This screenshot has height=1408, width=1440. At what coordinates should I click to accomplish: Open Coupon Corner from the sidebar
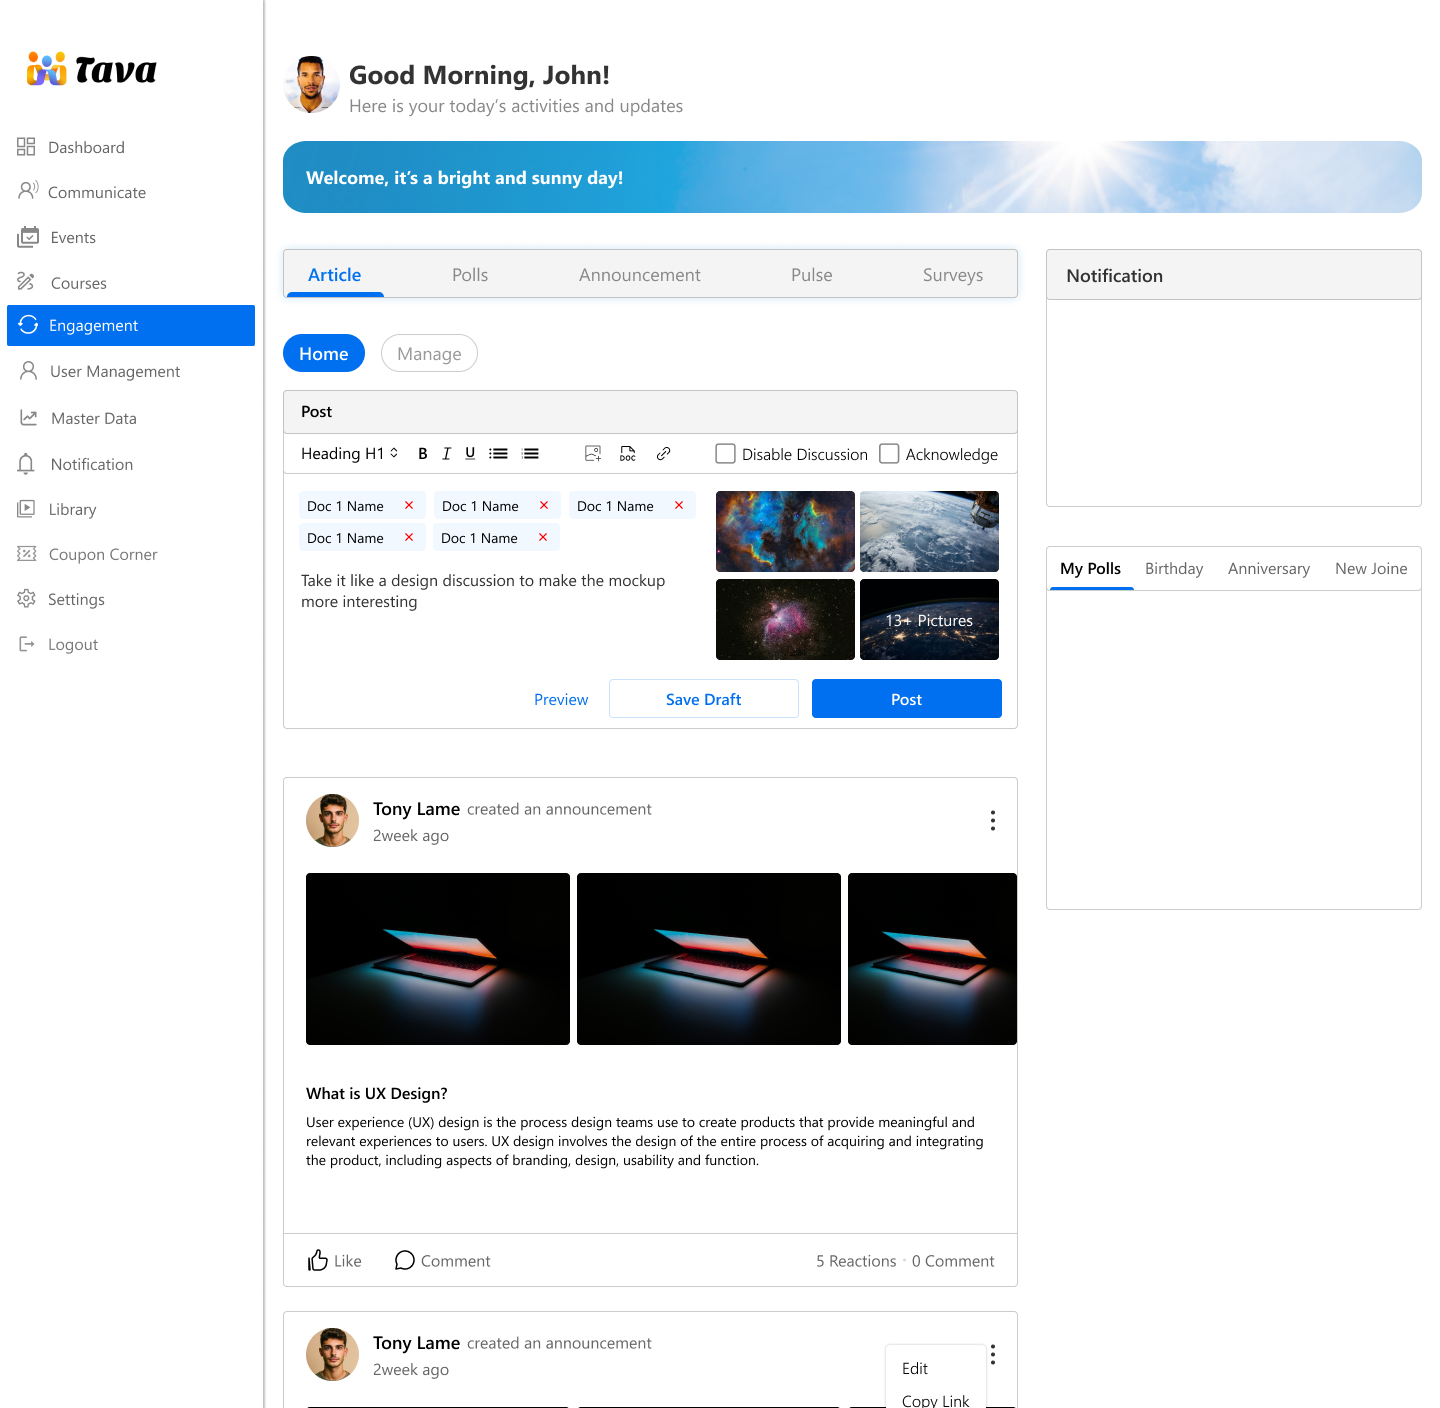click(102, 555)
